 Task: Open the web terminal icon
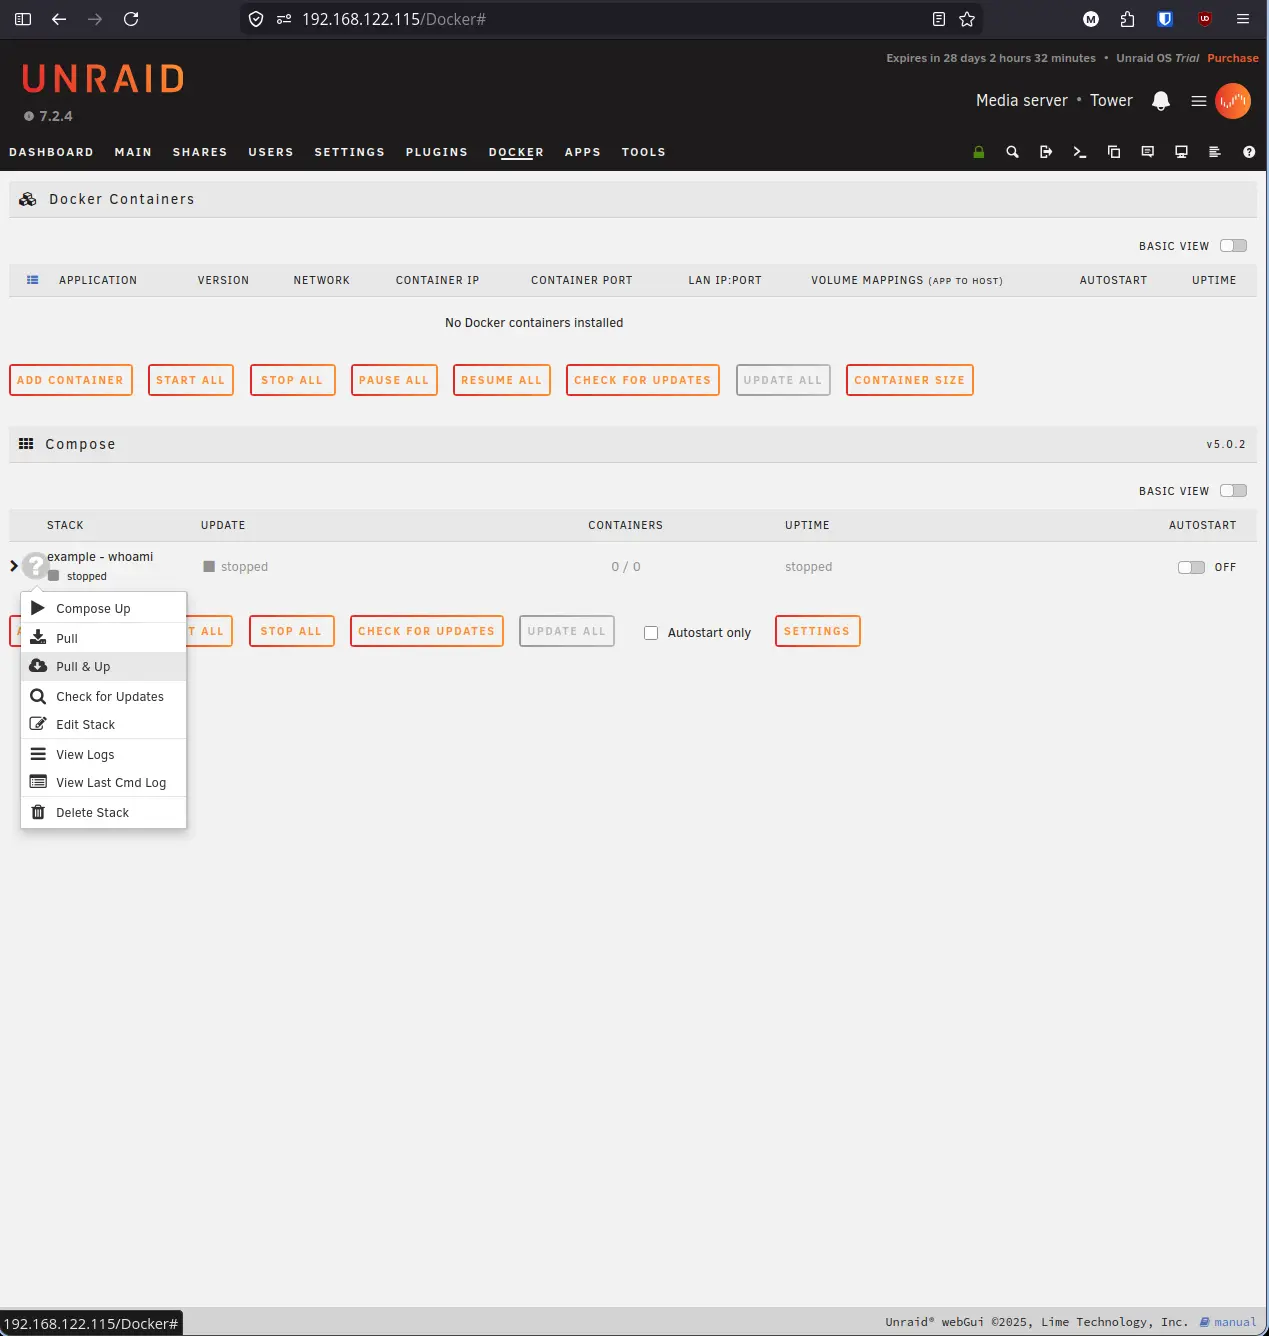(x=1080, y=152)
